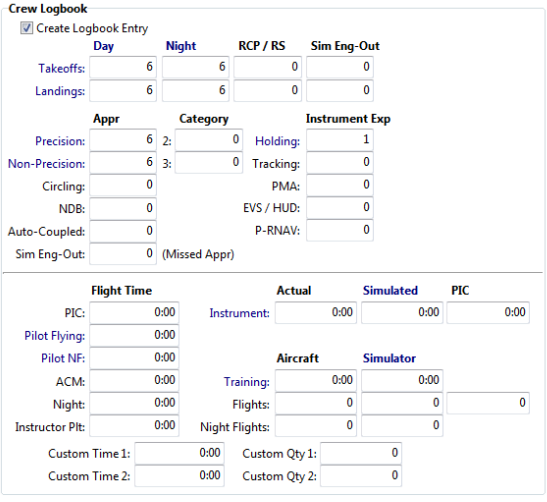Select the Category 2 field
Viewport: 547px width, 502px height.
tap(209, 140)
